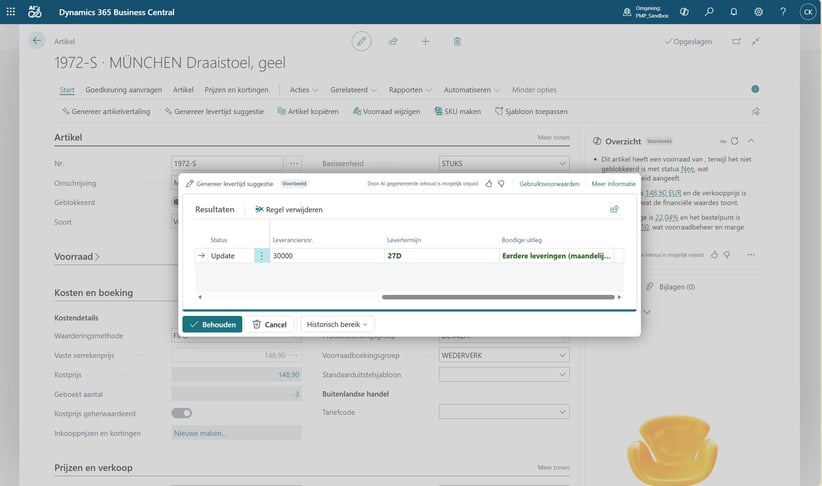This screenshot has height=486, width=822.
Task: Click horizontal scrollbar in results grid
Action: (498, 297)
